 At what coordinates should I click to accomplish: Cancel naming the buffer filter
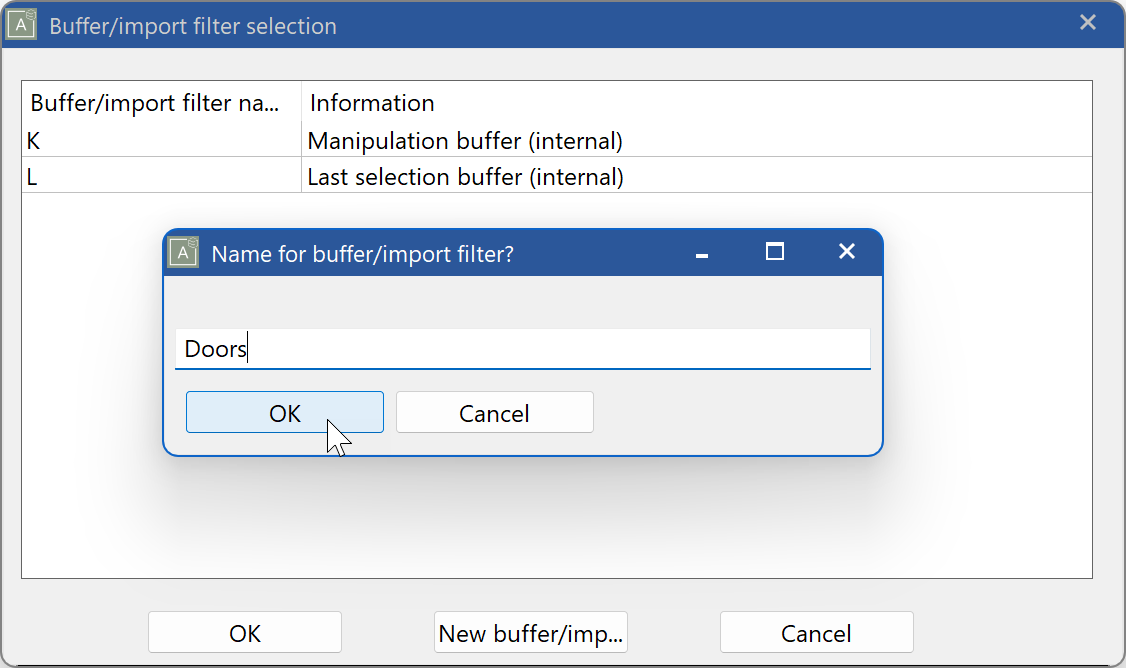click(x=494, y=412)
